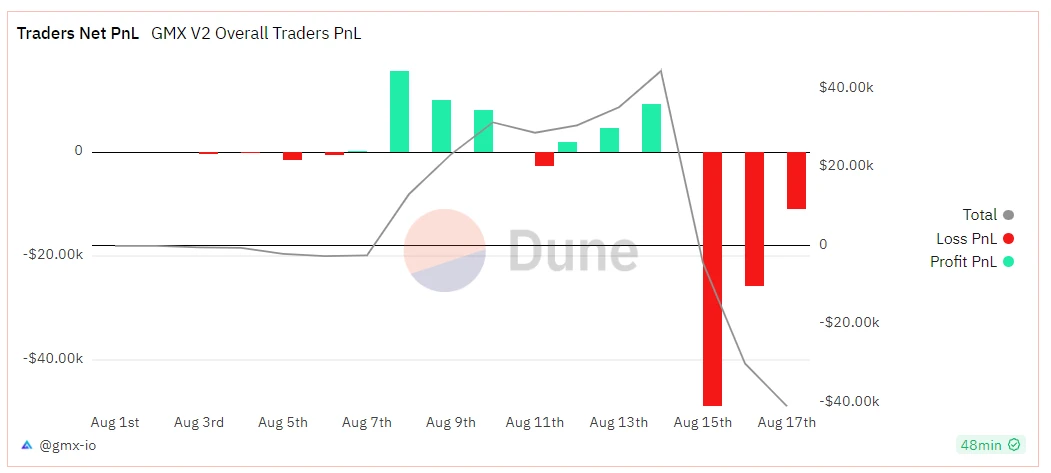Toggle the Profit PnL legend label
Viewport: 1051px width, 473px height.
click(x=963, y=263)
